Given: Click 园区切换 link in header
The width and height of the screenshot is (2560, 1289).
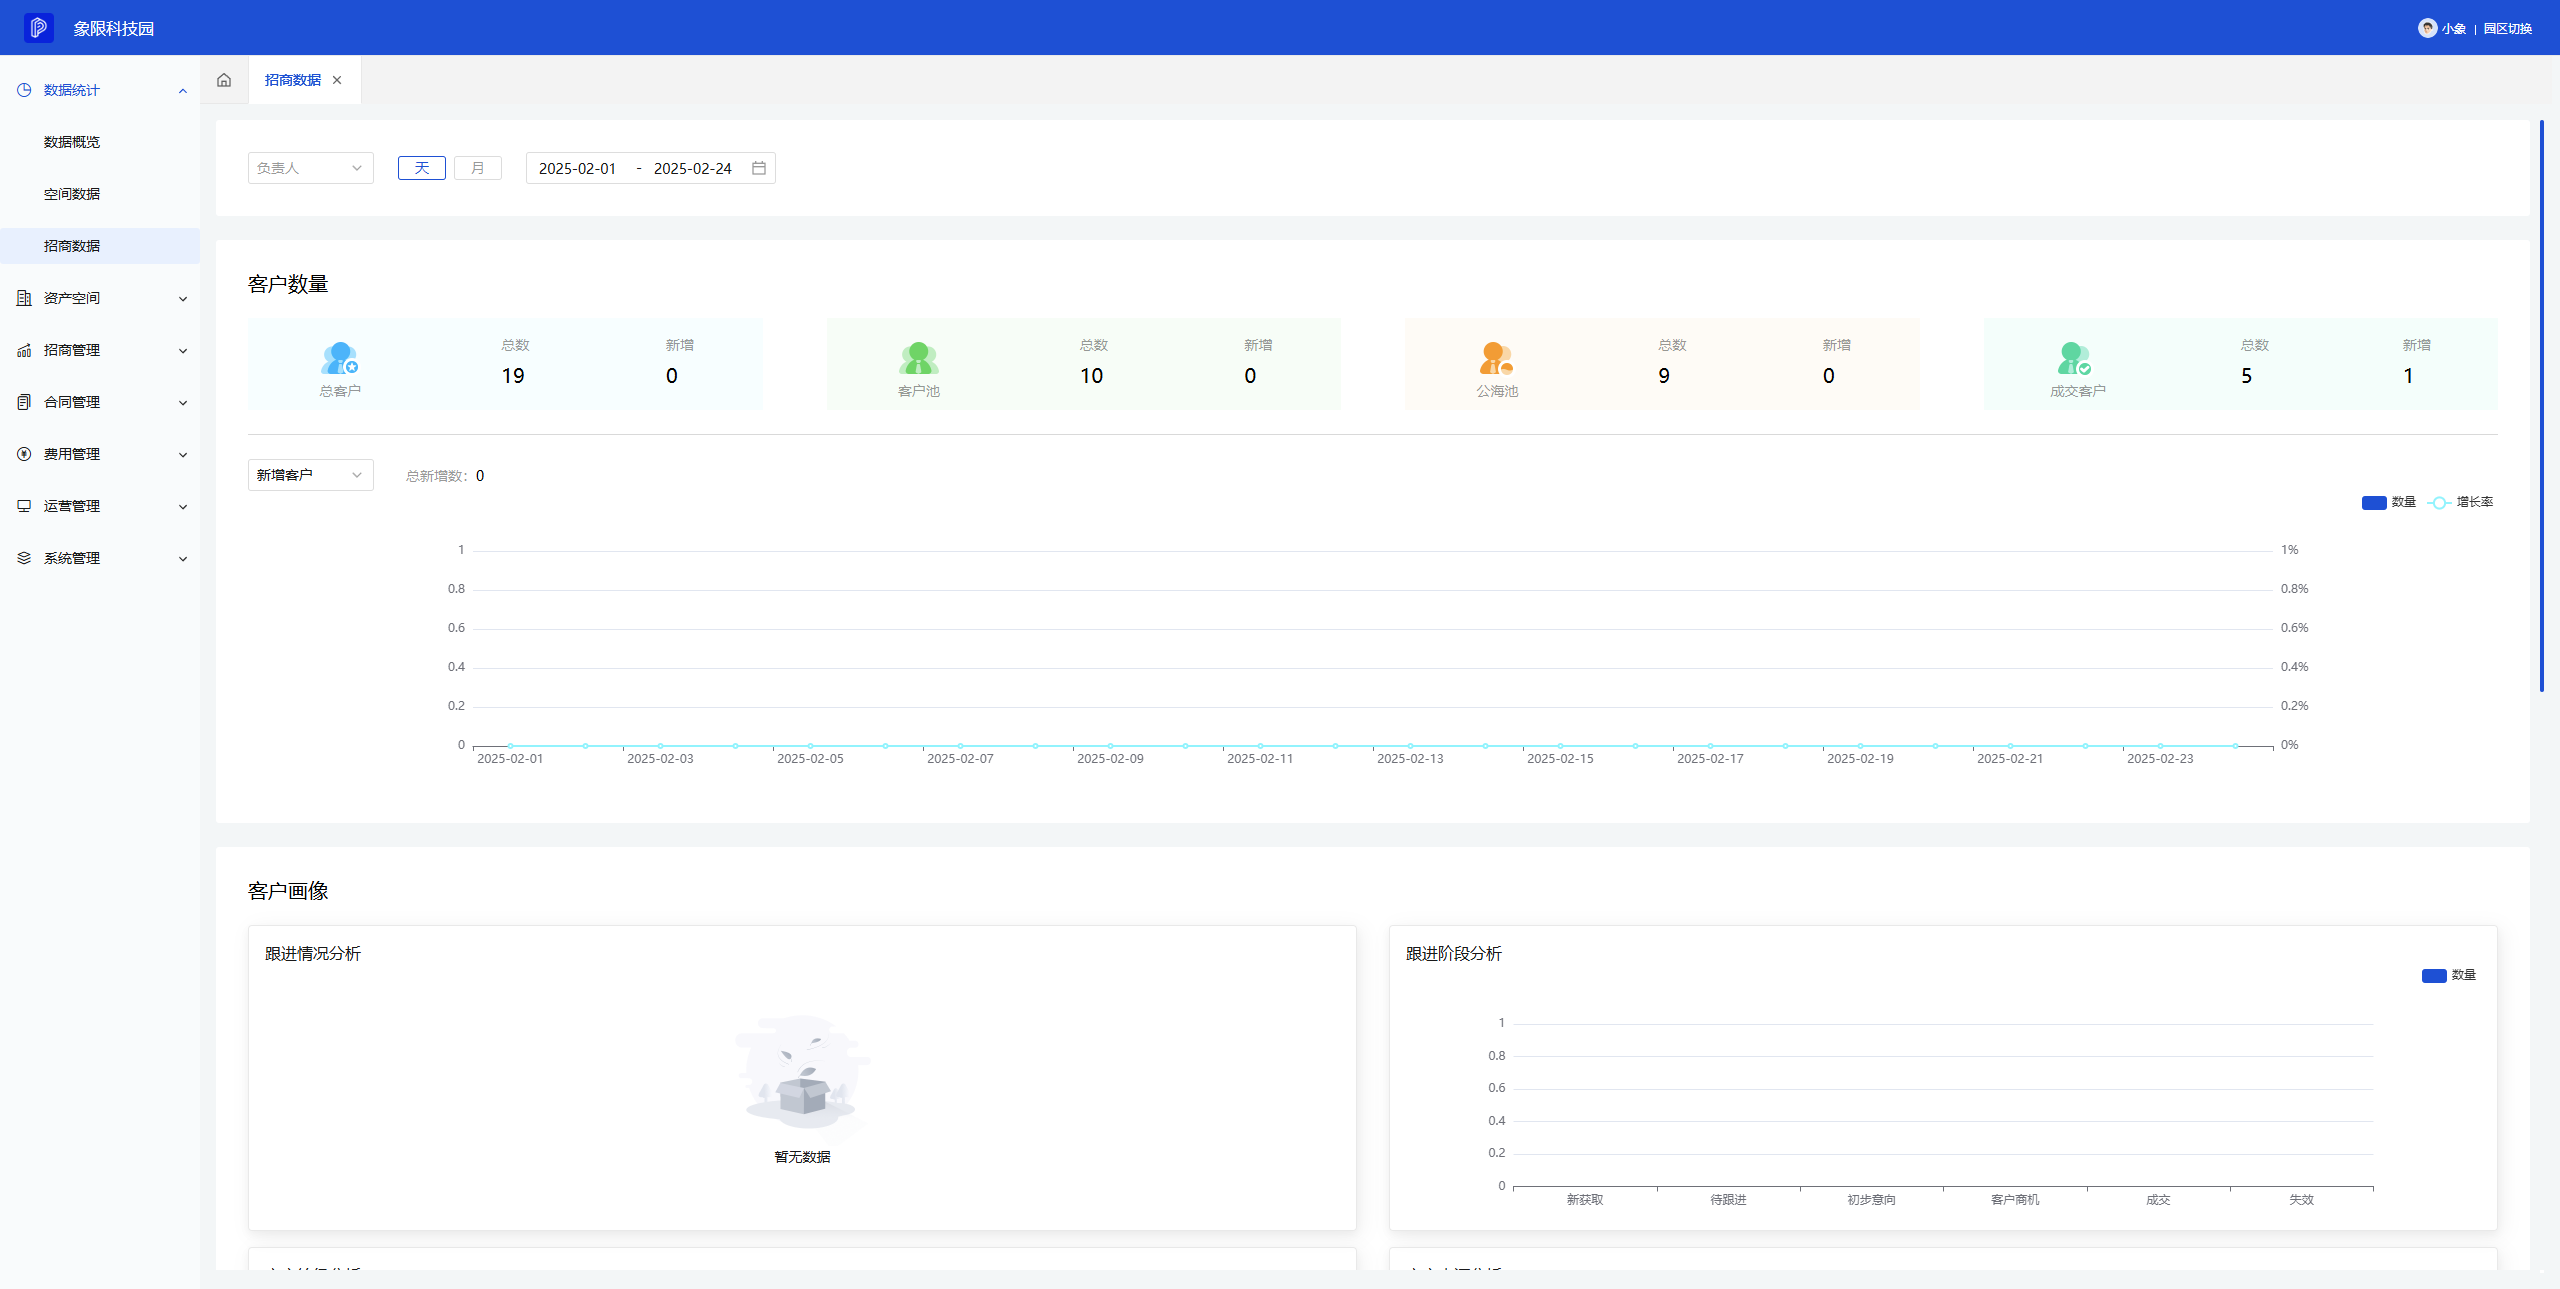Looking at the screenshot, I should point(2507,28).
